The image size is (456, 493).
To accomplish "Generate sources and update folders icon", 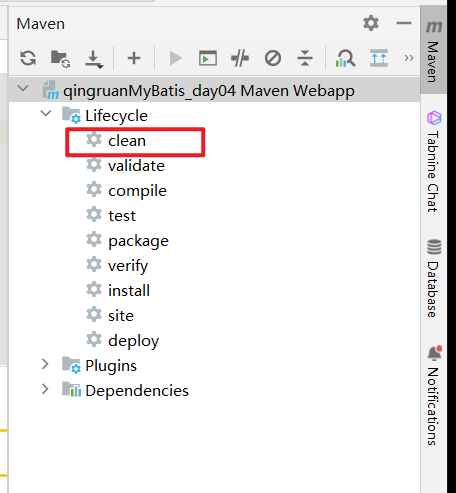I will [60, 59].
